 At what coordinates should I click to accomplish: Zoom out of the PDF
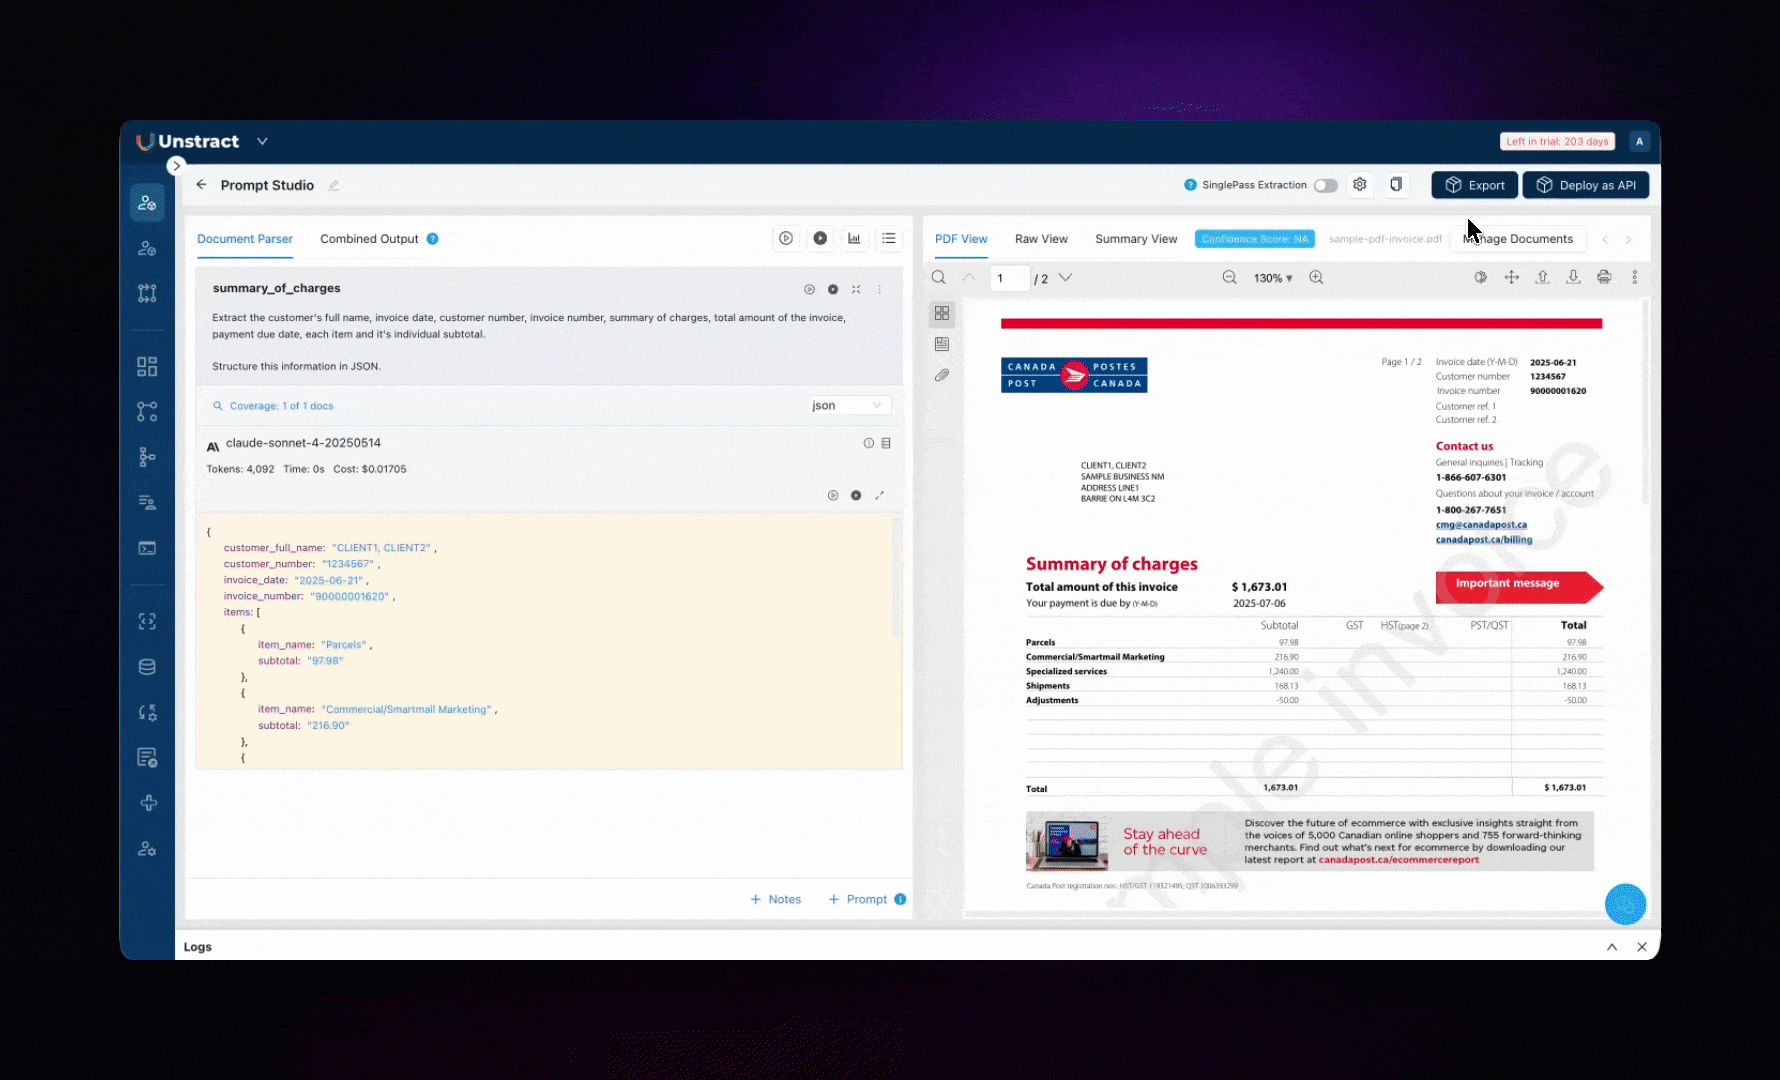(1230, 278)
